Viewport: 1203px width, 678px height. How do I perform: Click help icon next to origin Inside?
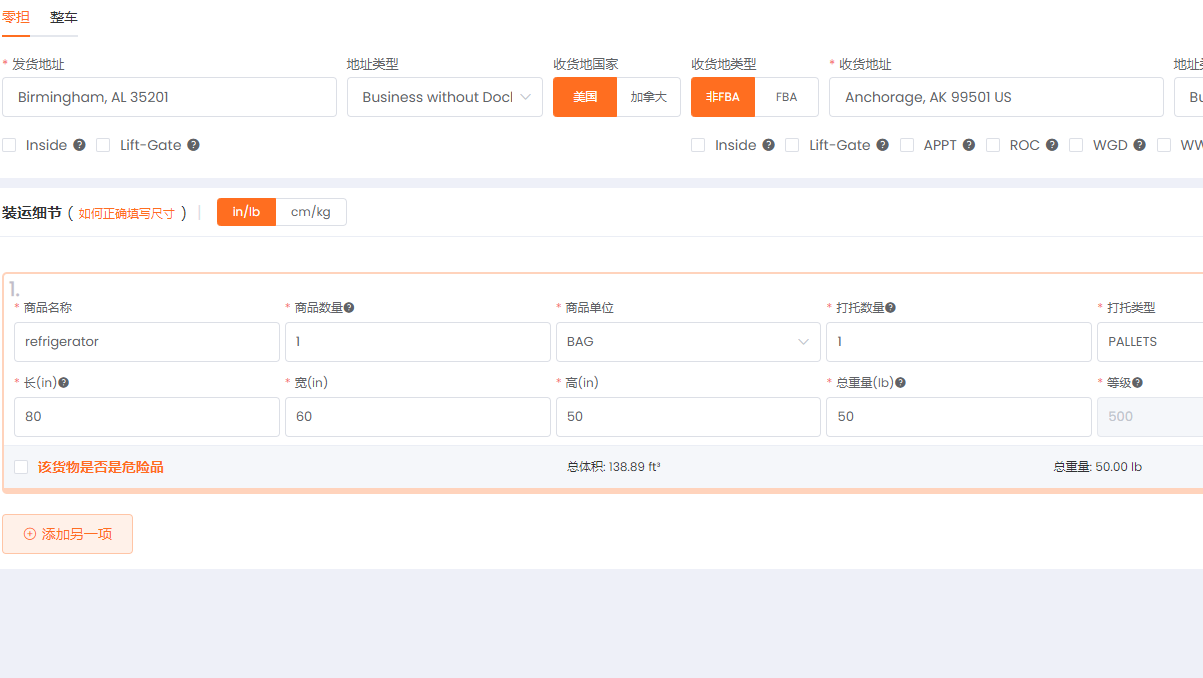pyautogui.click(x=79, y=145)
